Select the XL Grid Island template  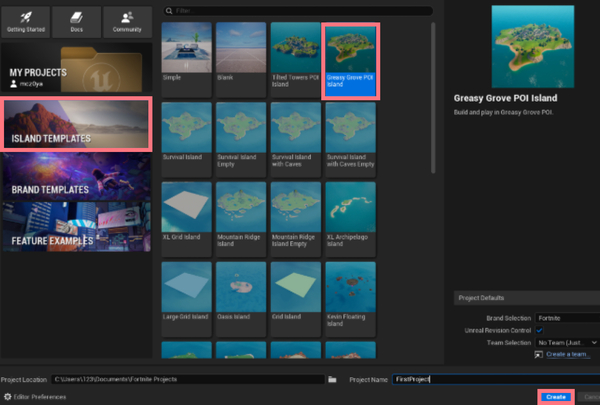click(186, 219)
